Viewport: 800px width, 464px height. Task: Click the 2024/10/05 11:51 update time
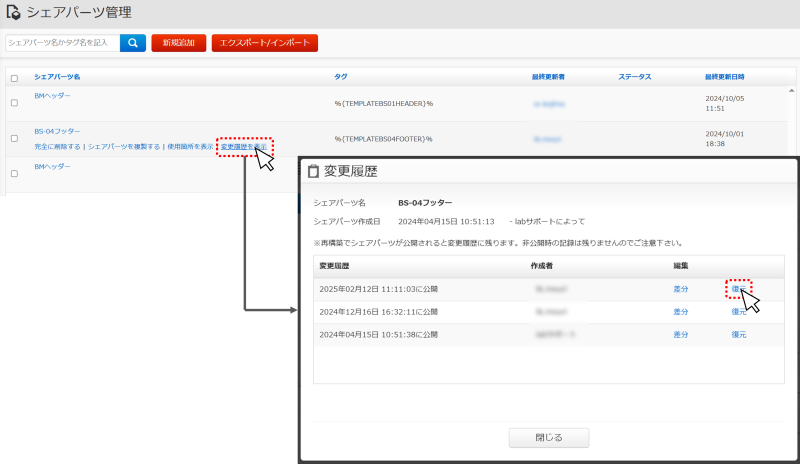pyautogui.click(x=724, y=103)
